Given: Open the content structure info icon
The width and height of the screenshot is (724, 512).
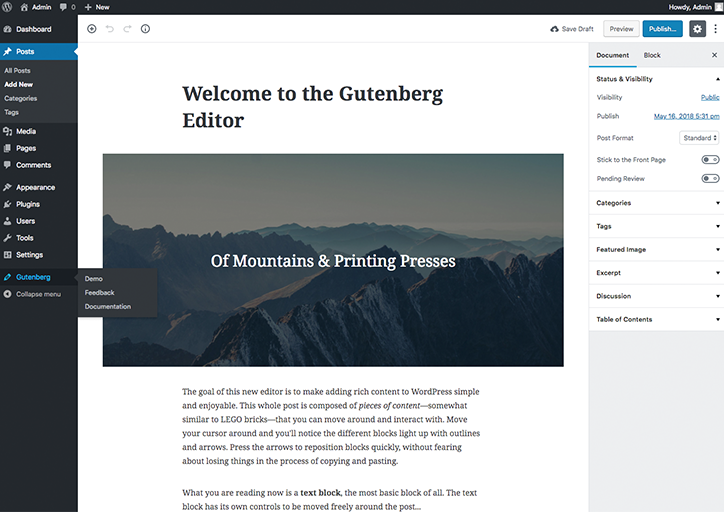Looking at the screenshot, I should (x=145, y=29).
